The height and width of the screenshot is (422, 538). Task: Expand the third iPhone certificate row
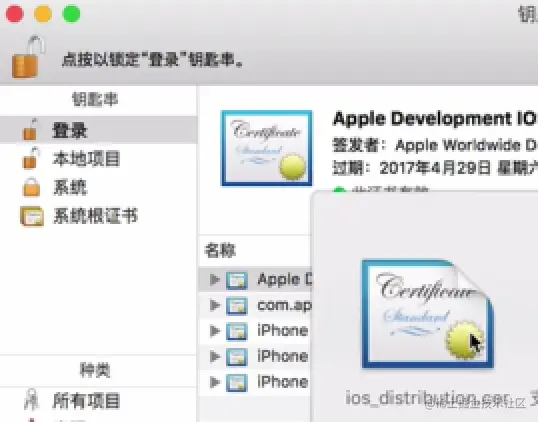(x=215, y=382)
